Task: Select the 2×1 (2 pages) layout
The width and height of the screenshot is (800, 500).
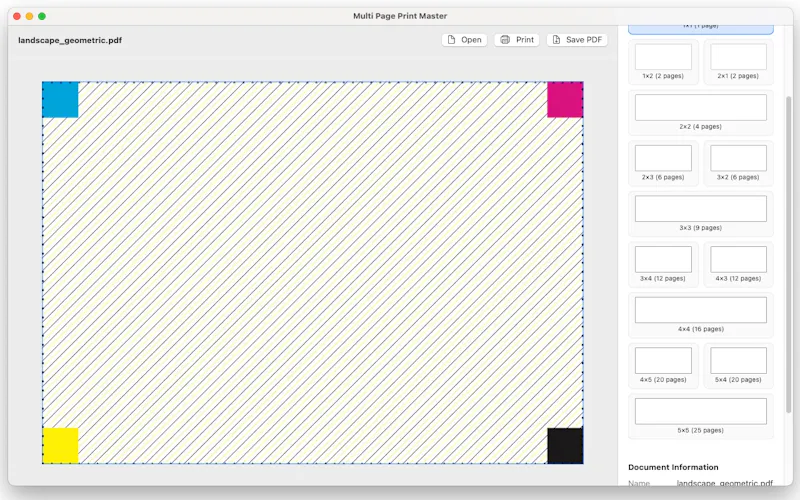Action: click(738, 62)
